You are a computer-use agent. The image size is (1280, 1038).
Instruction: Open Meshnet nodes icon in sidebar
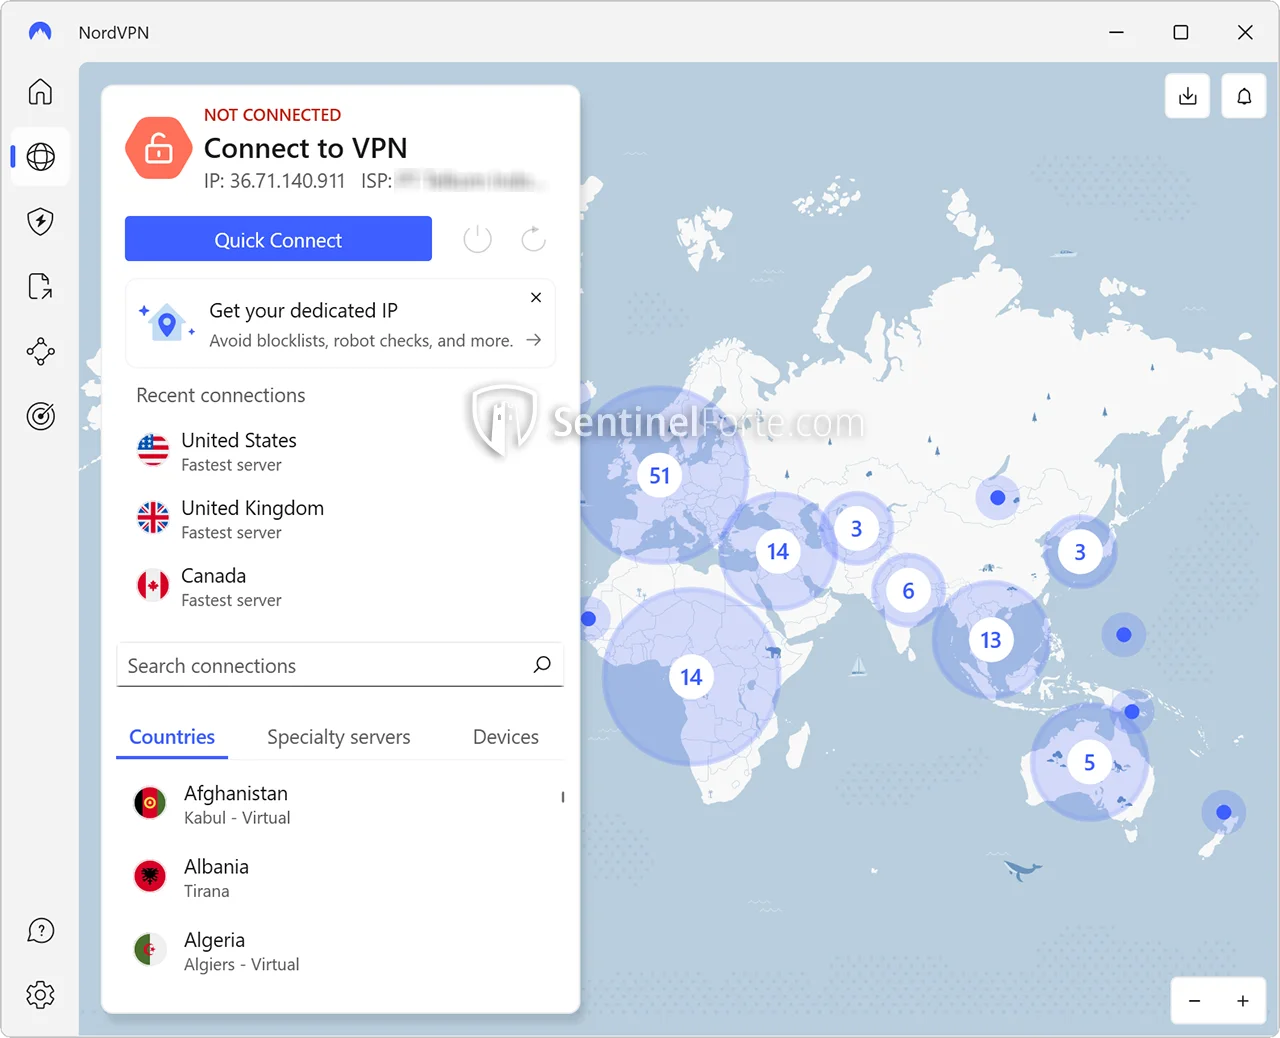click(x=40, y=351)
